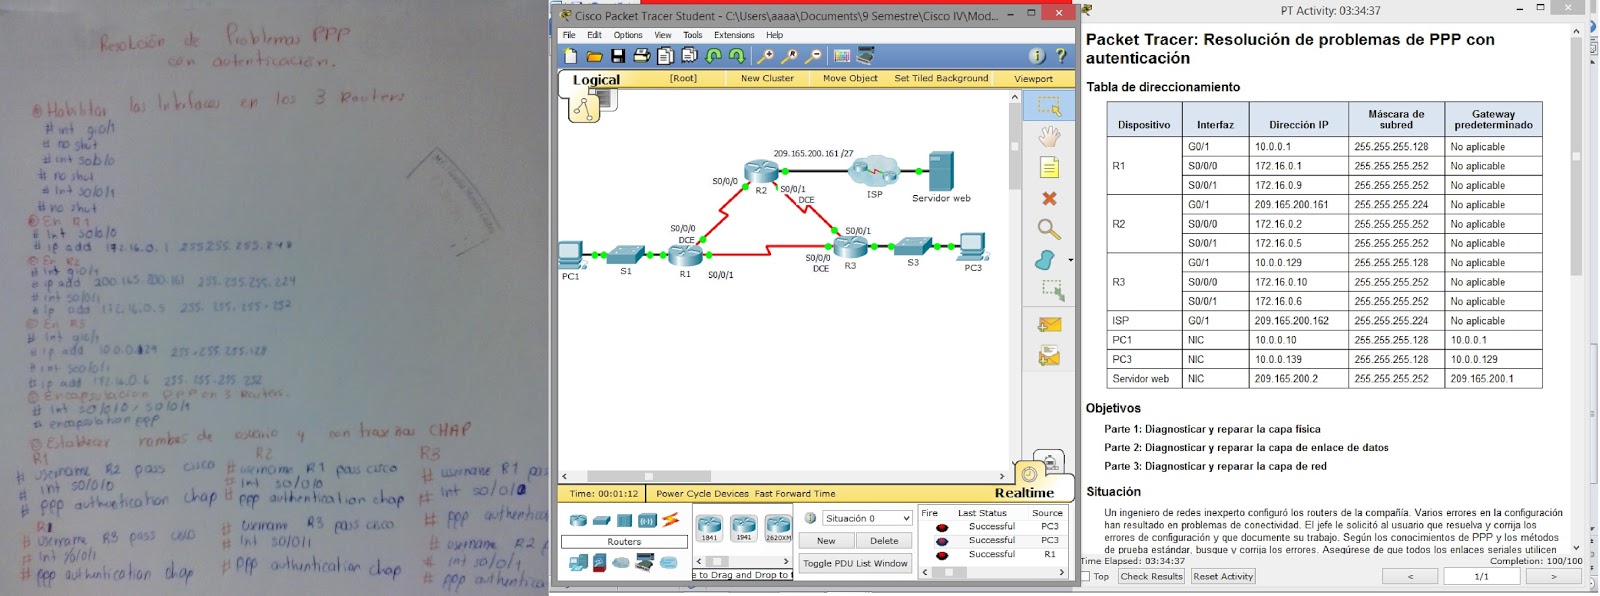The image size is (1600, 596).
Task: Click Toggle PDU List Window button
Action: (x=855, y=563)
